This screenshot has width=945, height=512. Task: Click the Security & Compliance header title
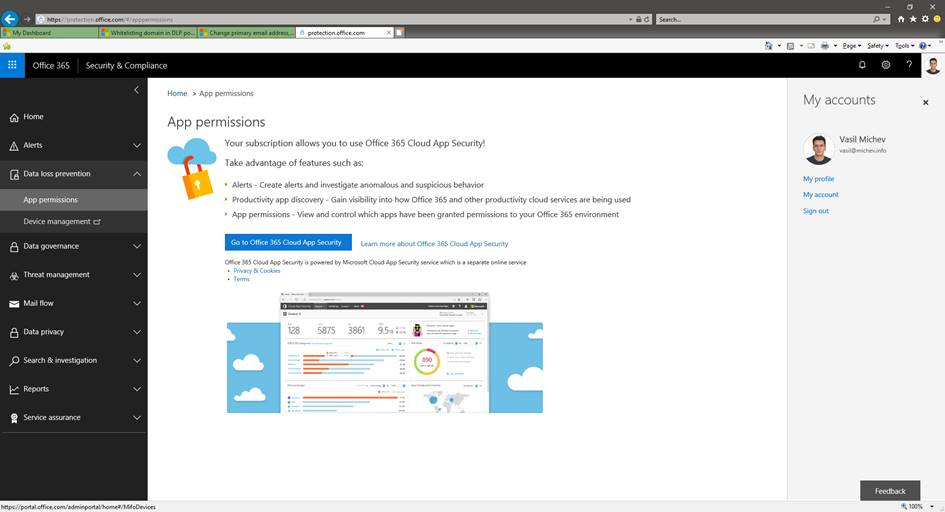pyautogui.click(x=126, y=66)
